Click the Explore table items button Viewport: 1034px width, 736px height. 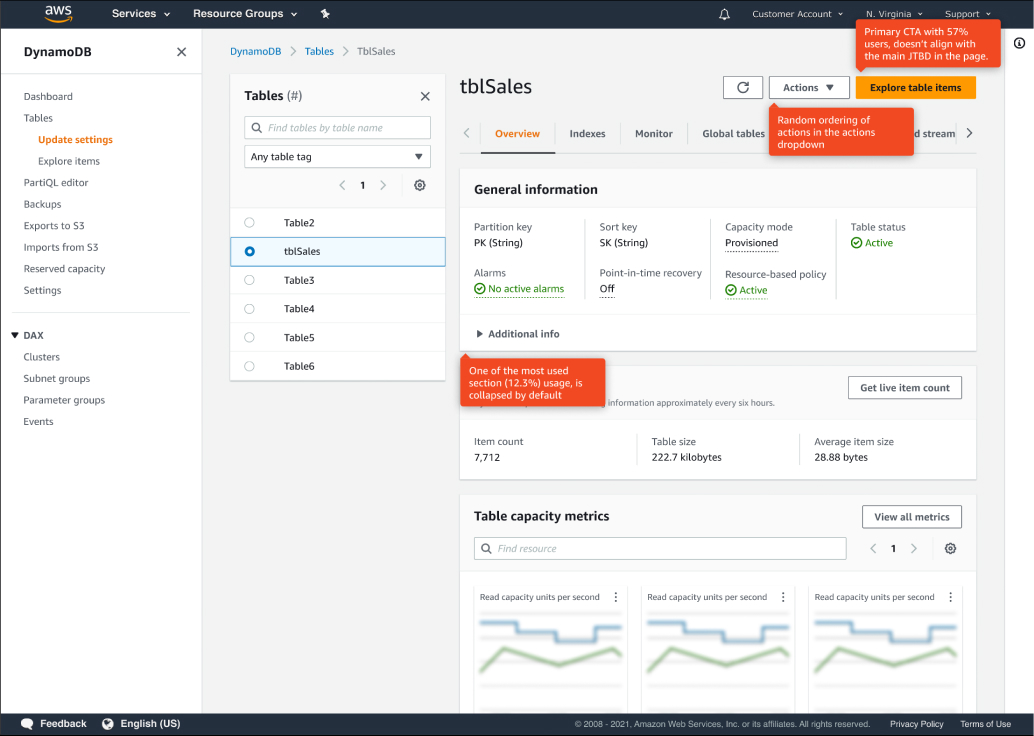pyautogui.click(x=915, y=88)
